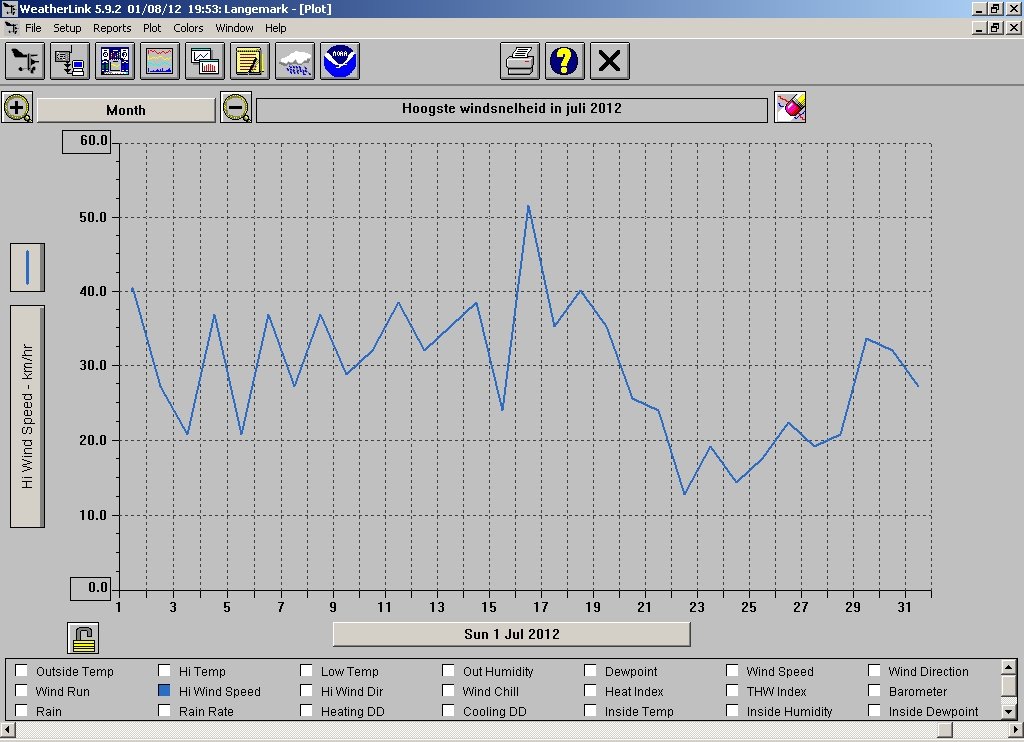Open the Window menu
Image resolution: width=1024 pixels, height=742 pixels.
click(234, 28)
